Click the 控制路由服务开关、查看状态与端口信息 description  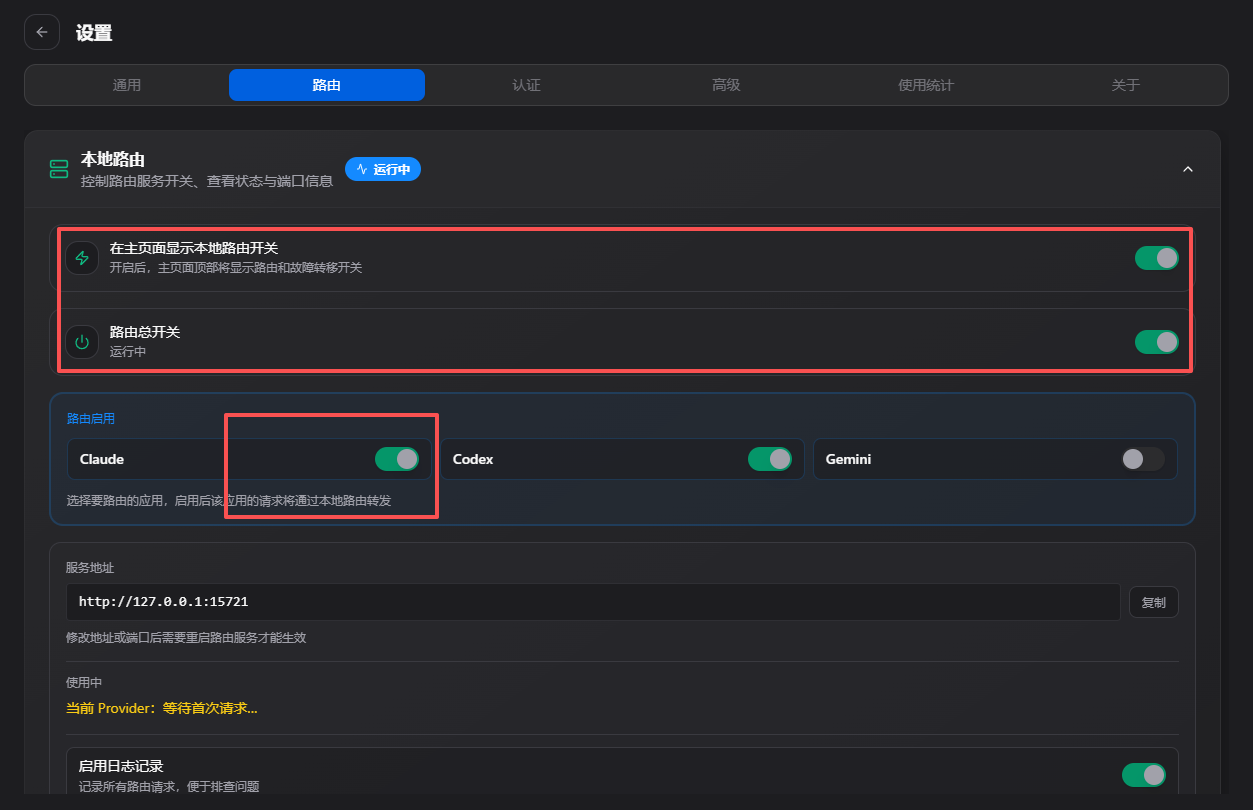click(x=207, y=181)
